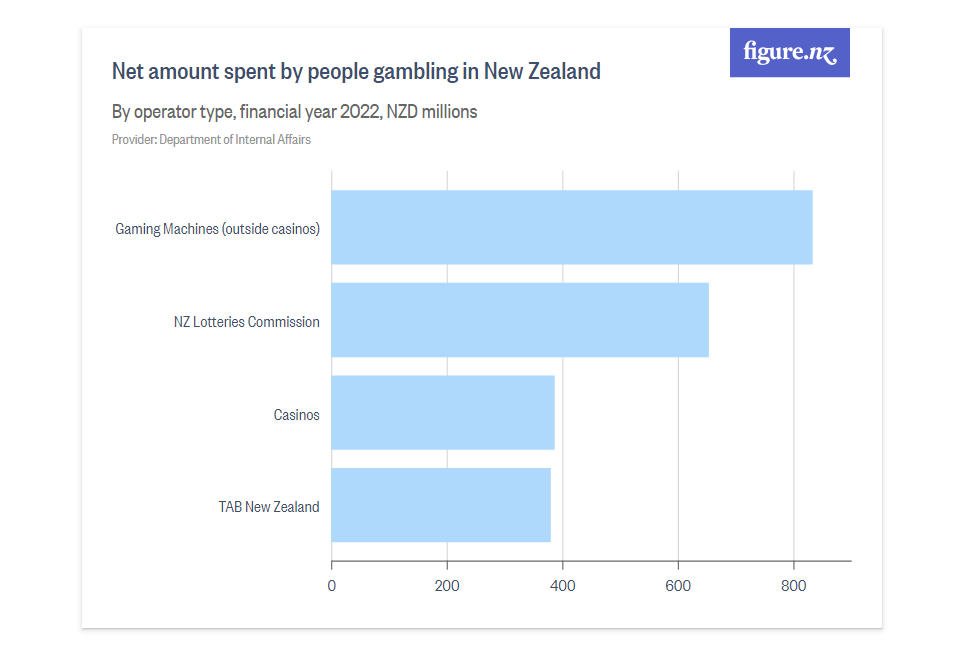This screenshot has width=972, height=655.
Task: Select the Gaming Machines (outside casinos) bar
Action: click(x=572, y=227)
